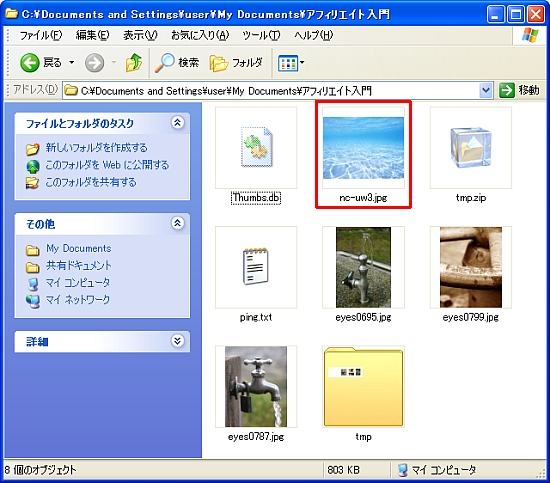Select the nc-uw3.jpg underwater thumbnail
Screen dimensions: 550x483
pos(363,148)
